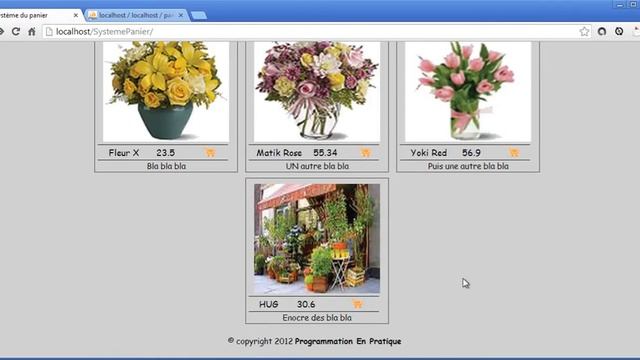
Task: Switch to the localhost phpMyAdmin tab
Action: [x=136, y=15]
